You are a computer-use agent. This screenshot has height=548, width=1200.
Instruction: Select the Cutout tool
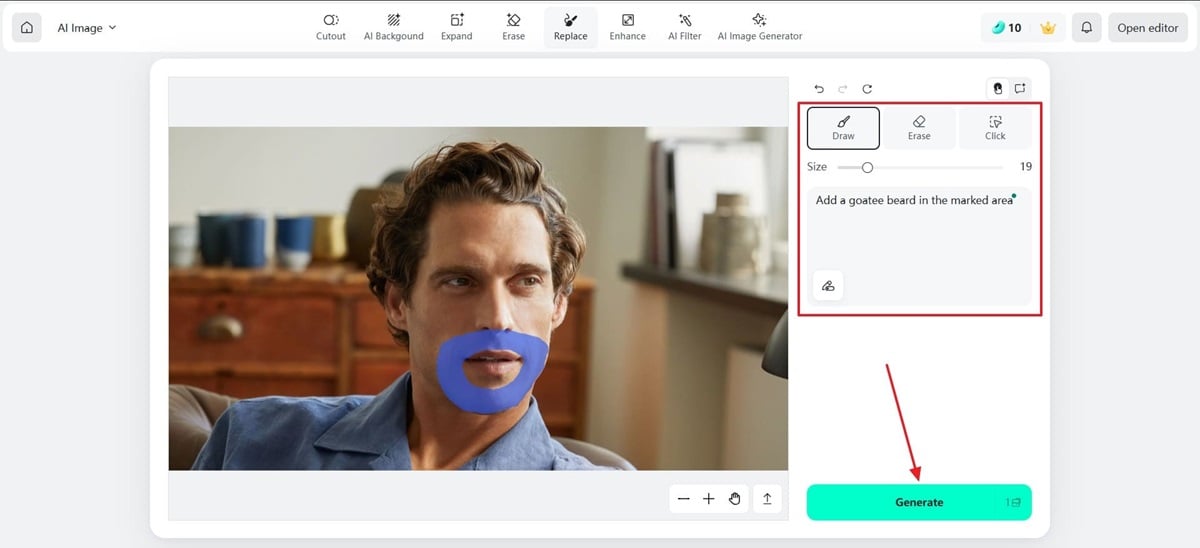pyautogui.click(x=331, y=28)
